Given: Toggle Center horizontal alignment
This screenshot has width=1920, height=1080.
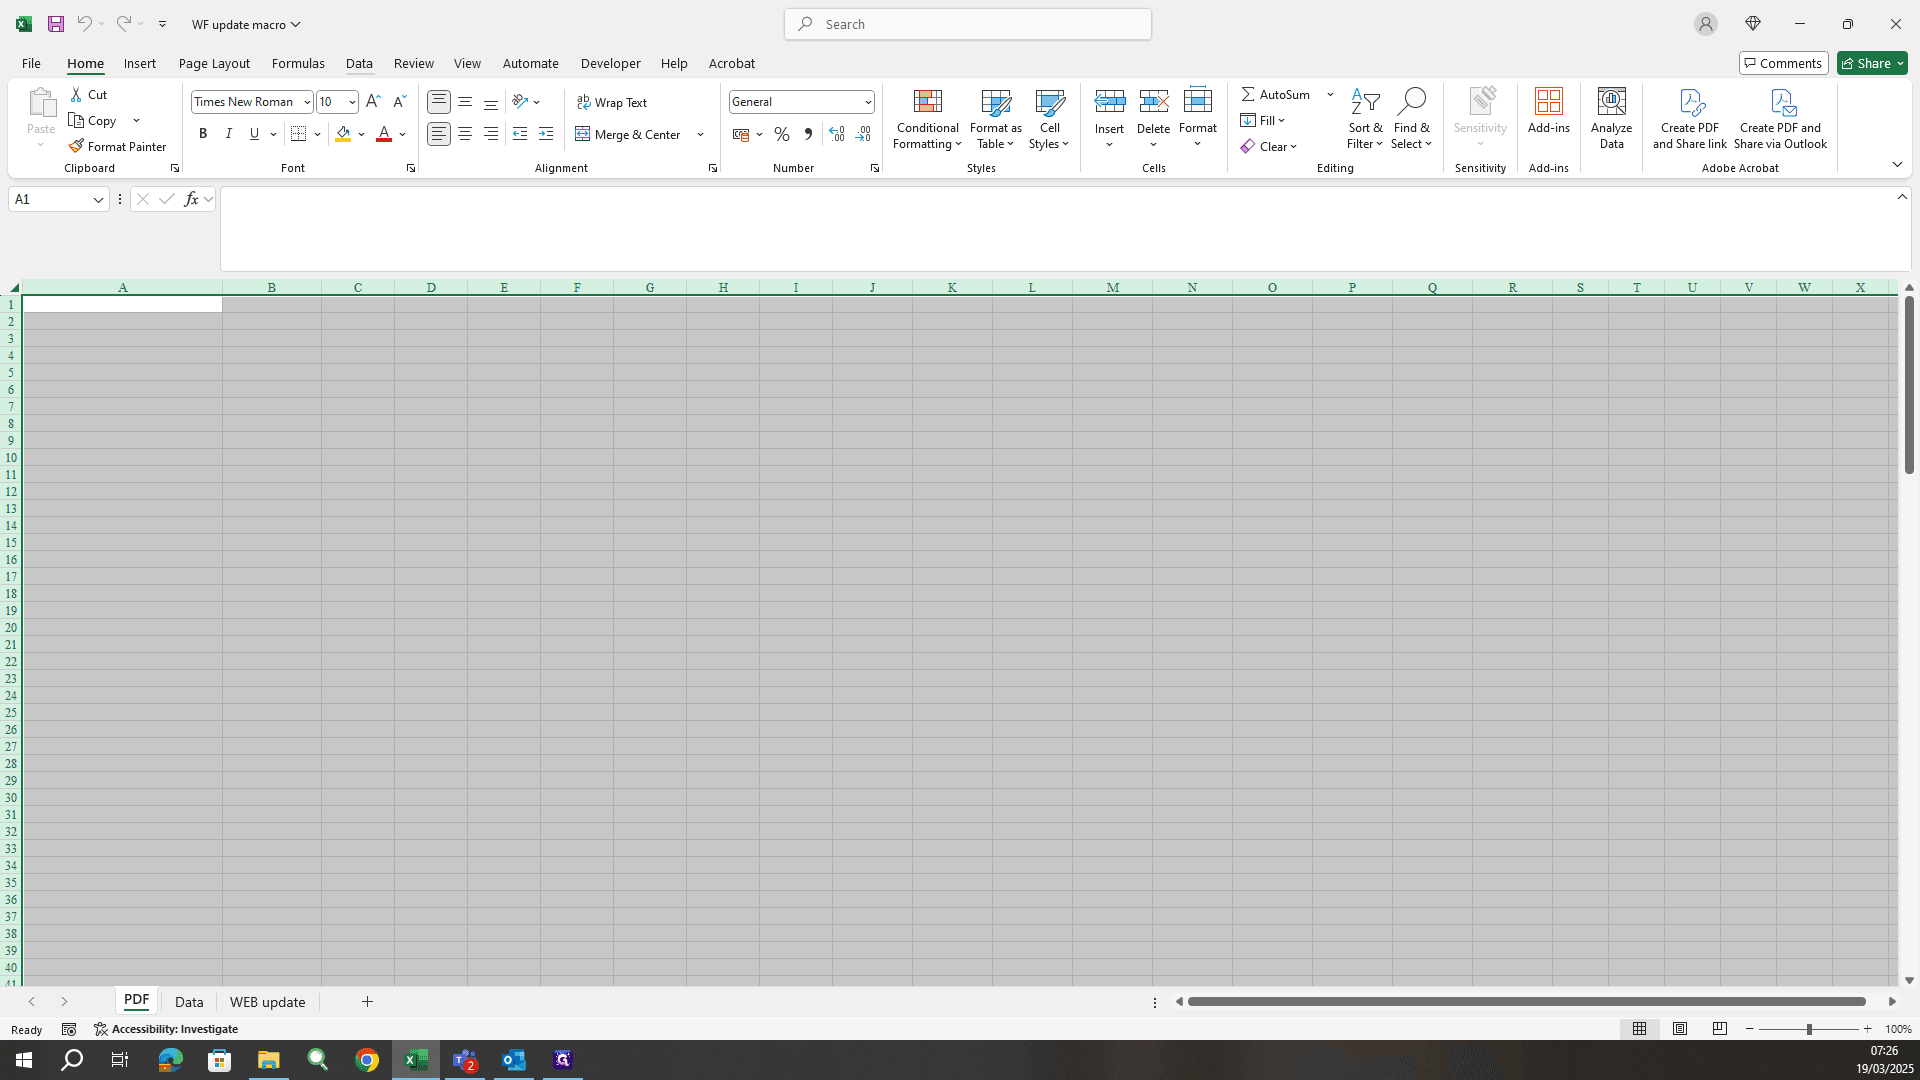Looking at the screenshot, I should point(465,134).
